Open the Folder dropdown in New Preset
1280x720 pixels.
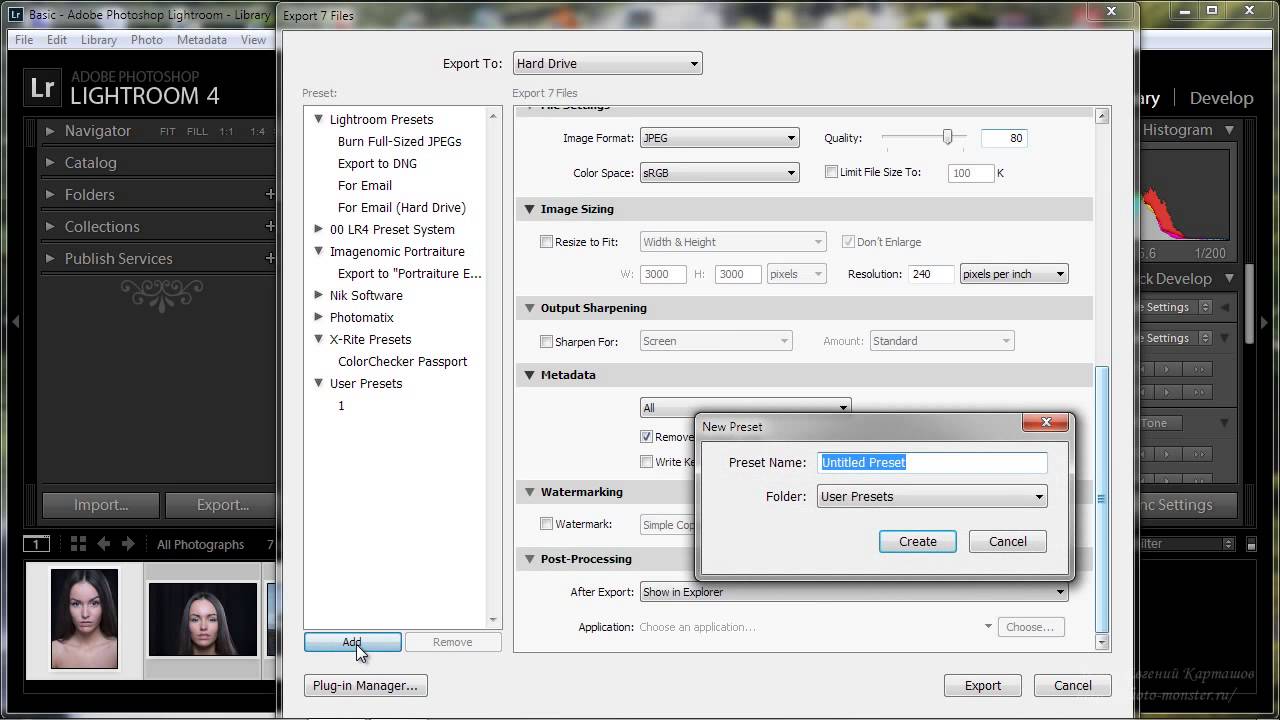(932, 497)
